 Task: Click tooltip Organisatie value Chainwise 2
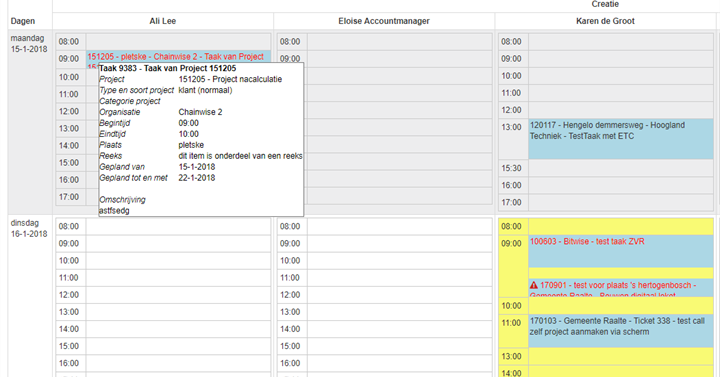200,112
